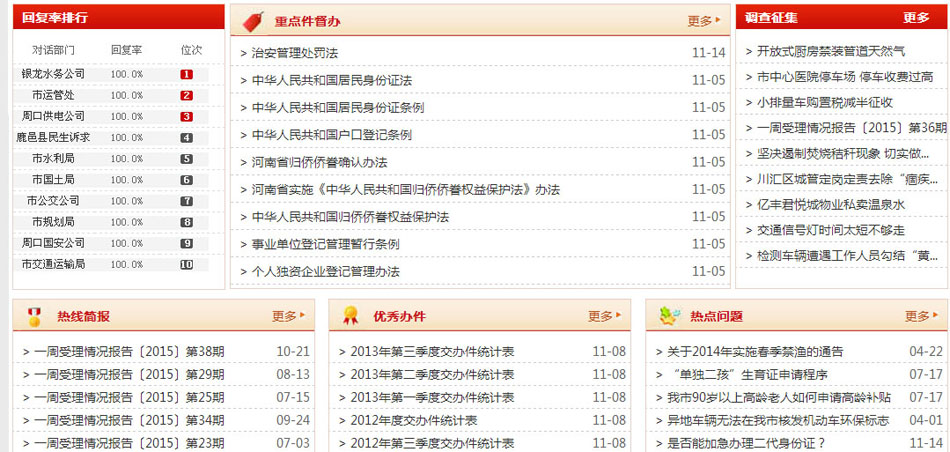950x452 pixels.
Task: Expand 更多 in the 热线简报 panel
Action: [288, 316]
